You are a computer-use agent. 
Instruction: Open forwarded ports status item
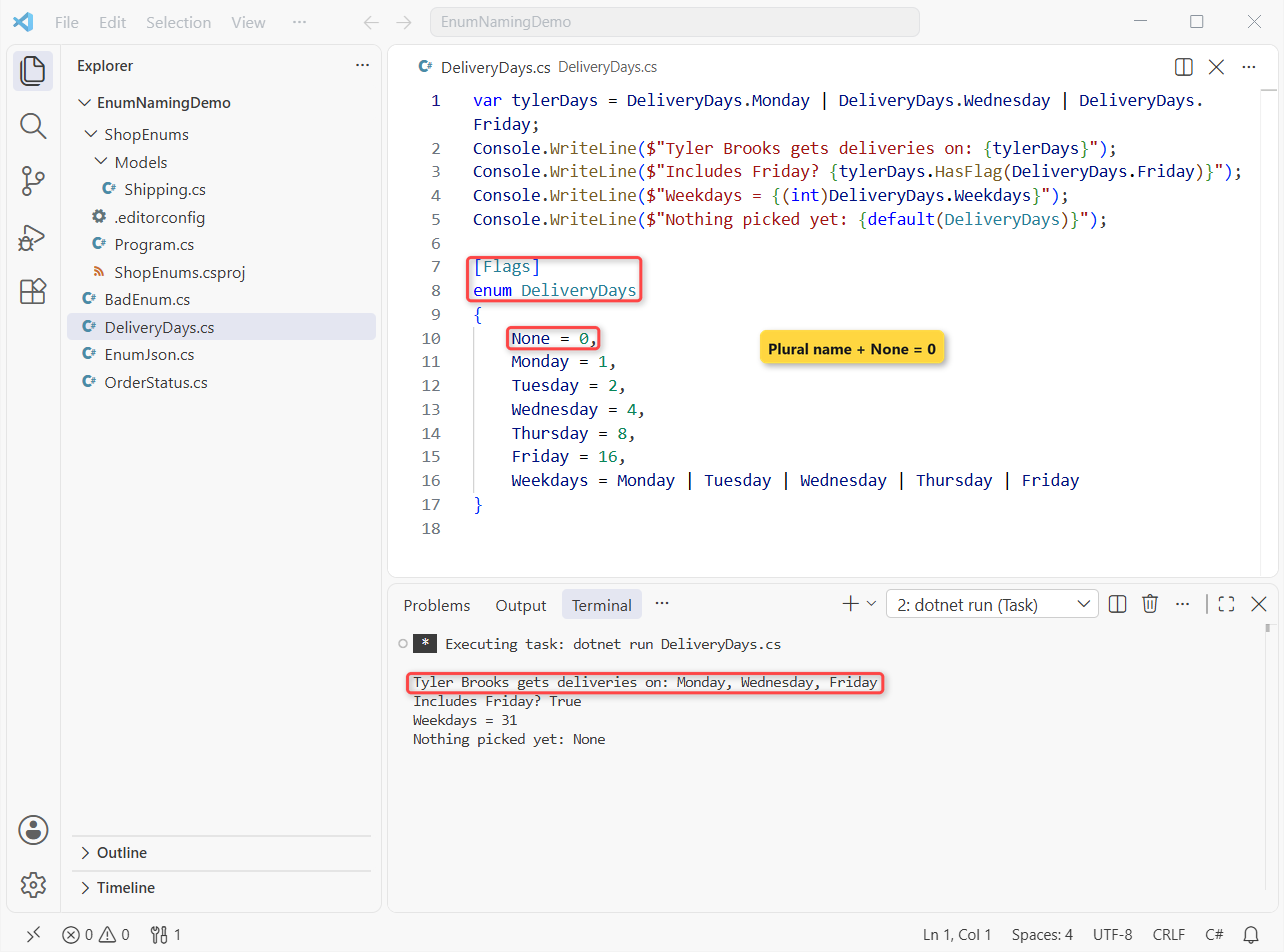coord(165,935)
